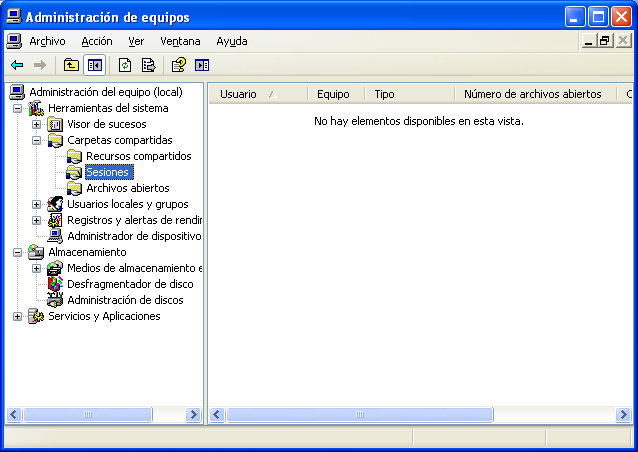Click the Up one level folder icon
Screen dimensions: 638x452
click(x=71, y=65)
